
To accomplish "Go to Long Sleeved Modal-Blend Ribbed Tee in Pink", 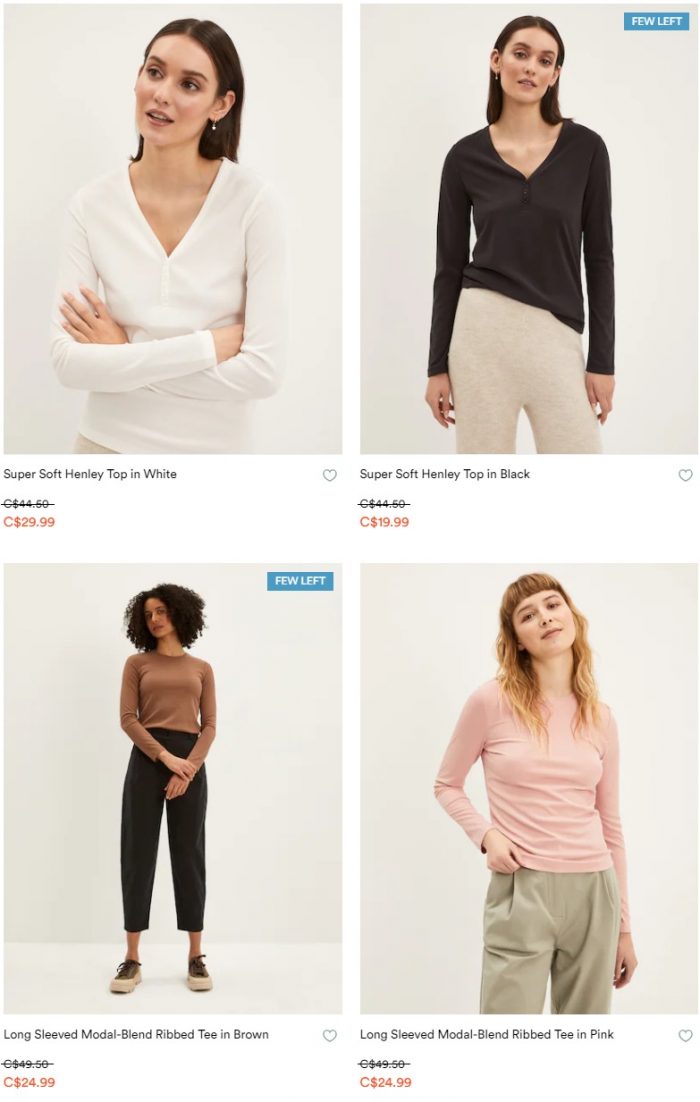I will click(x=487, y=1034).
